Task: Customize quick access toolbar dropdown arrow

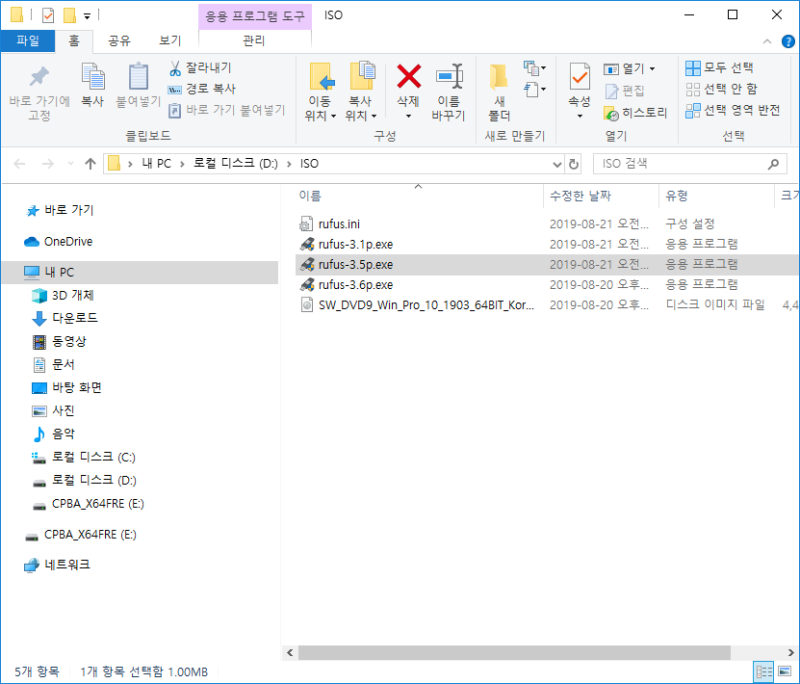Action: (x=87, y=16)
